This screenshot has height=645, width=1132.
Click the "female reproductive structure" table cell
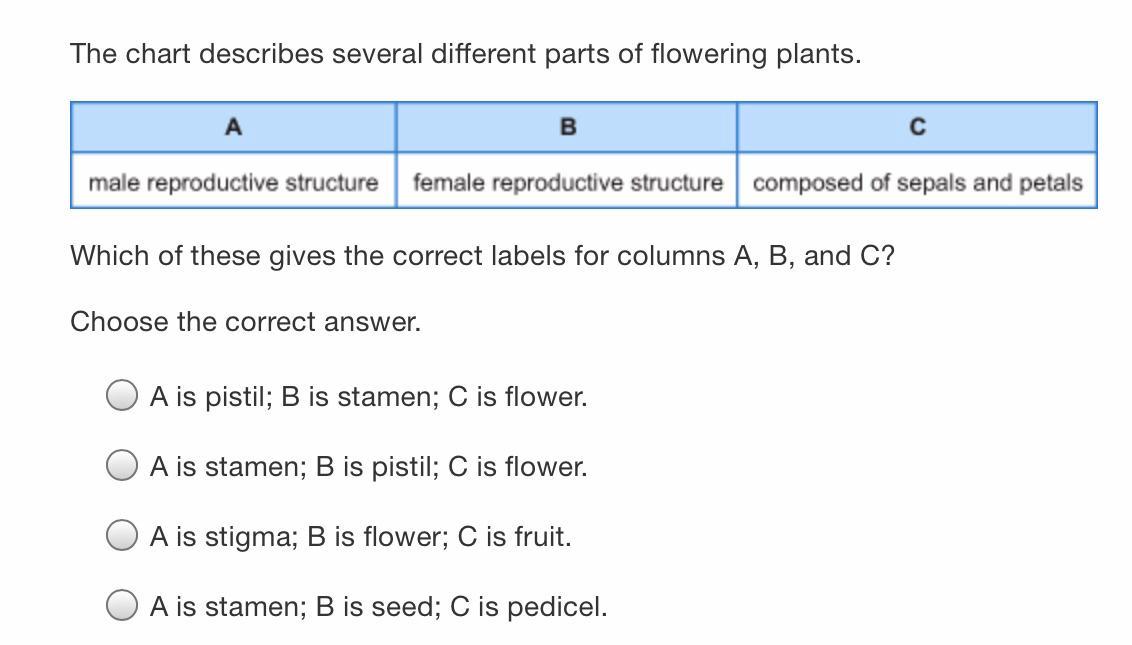[567, 183]
